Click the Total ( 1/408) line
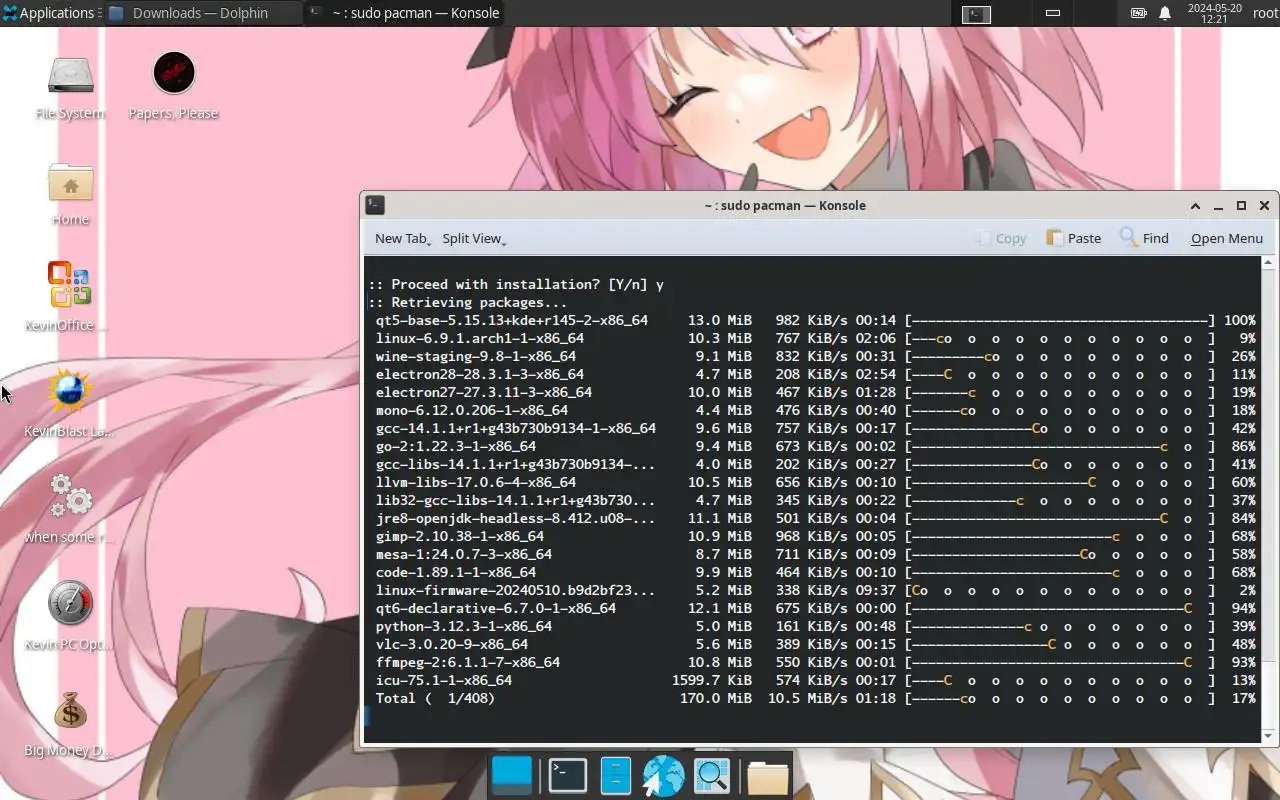This screenshot has height=800, width=1280. click(815, 698)
